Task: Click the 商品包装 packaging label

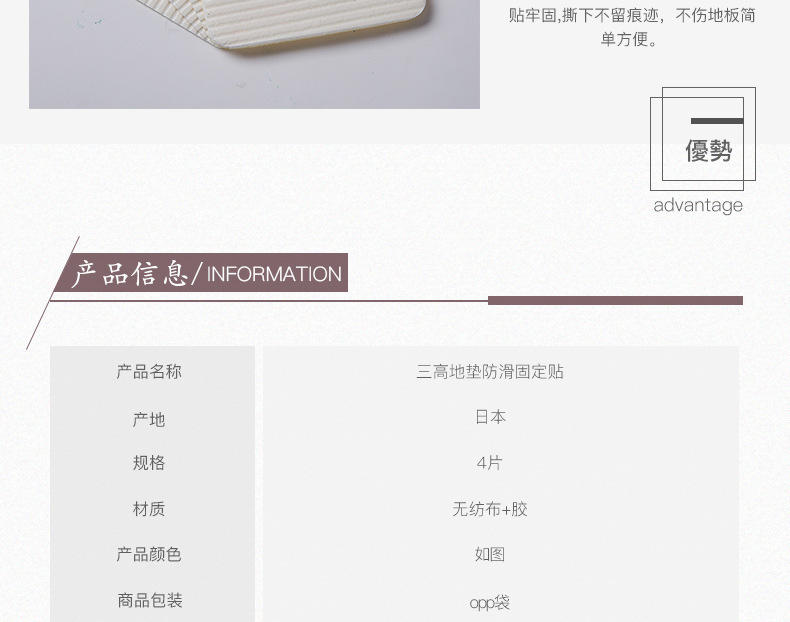Action: coord(150,600)
